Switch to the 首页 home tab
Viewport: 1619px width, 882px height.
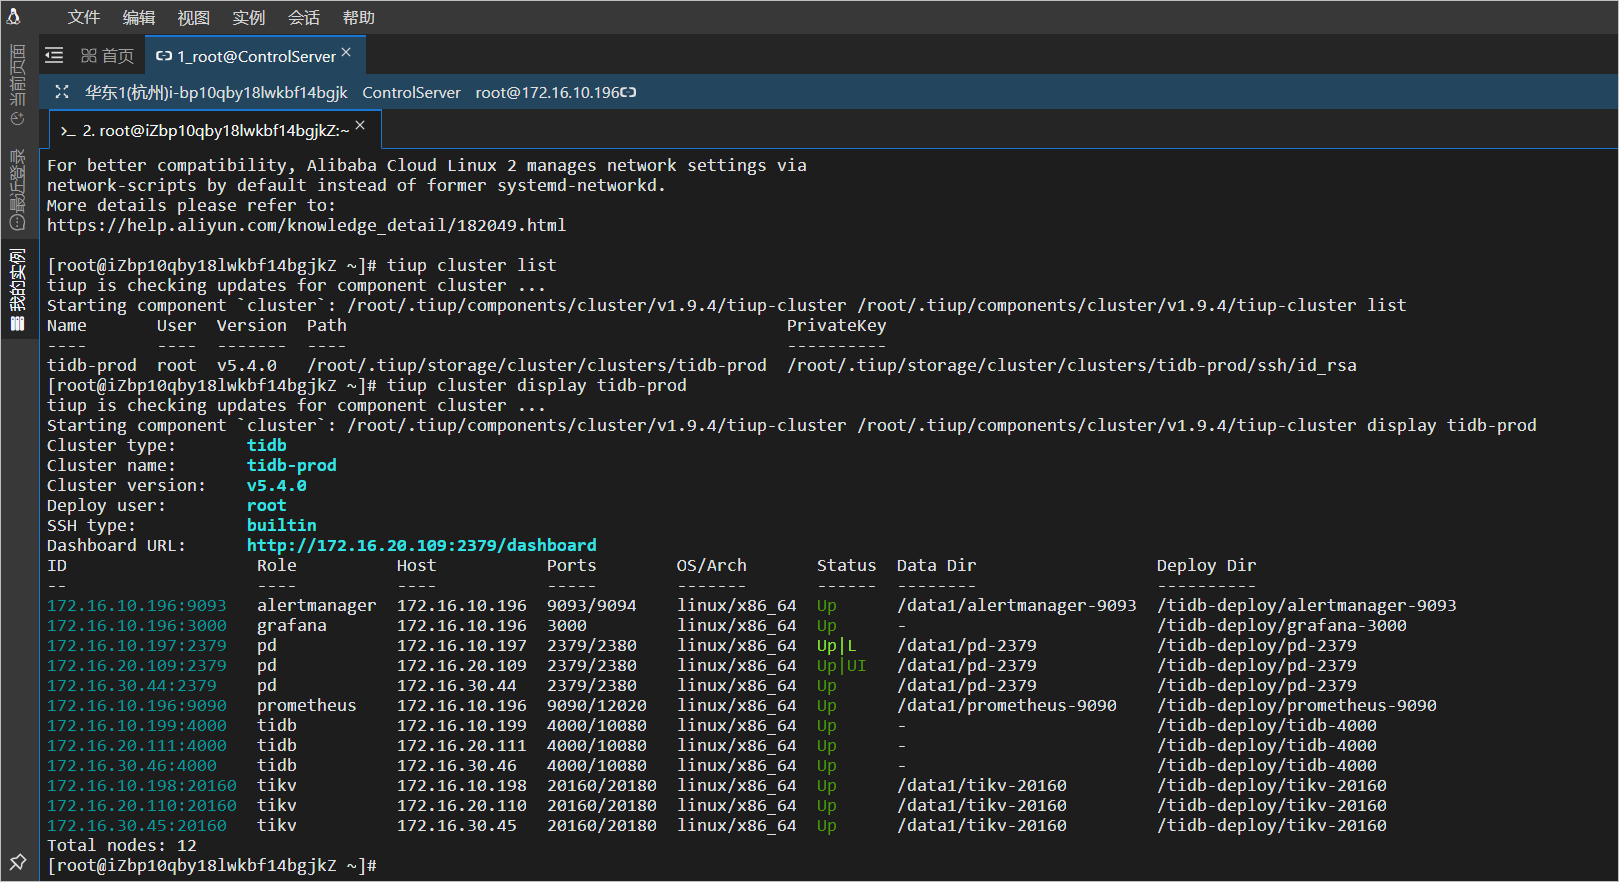[107, 56]
